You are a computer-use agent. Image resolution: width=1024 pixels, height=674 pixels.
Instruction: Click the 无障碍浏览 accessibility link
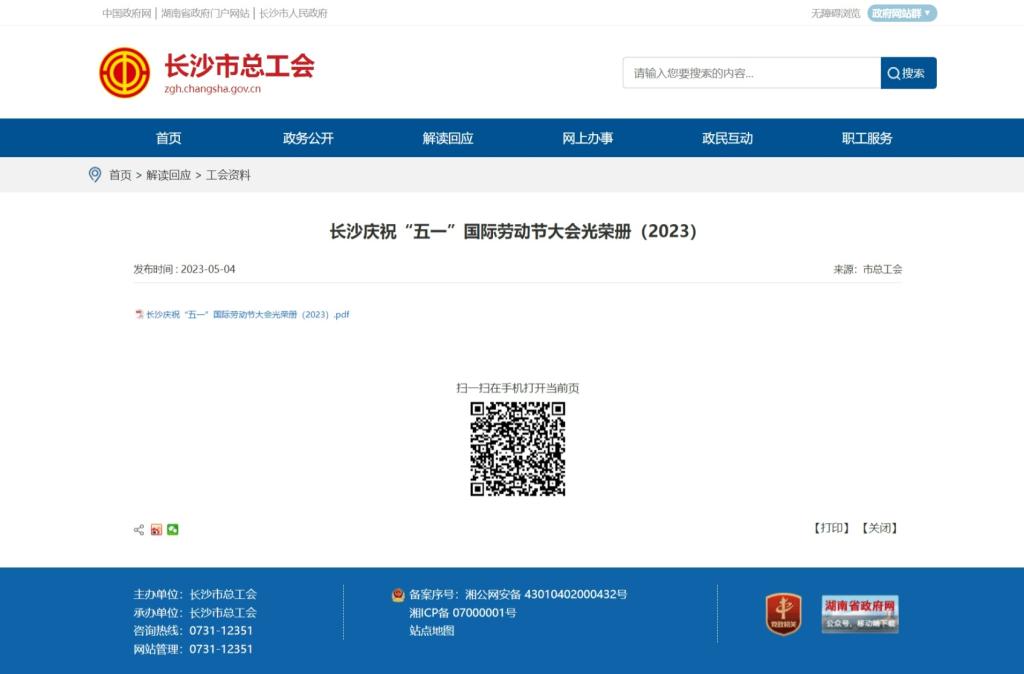[x=835, y=13]
